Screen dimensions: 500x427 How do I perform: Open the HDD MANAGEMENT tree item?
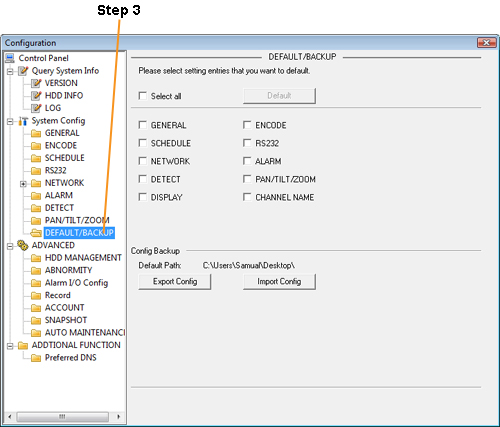83,258
